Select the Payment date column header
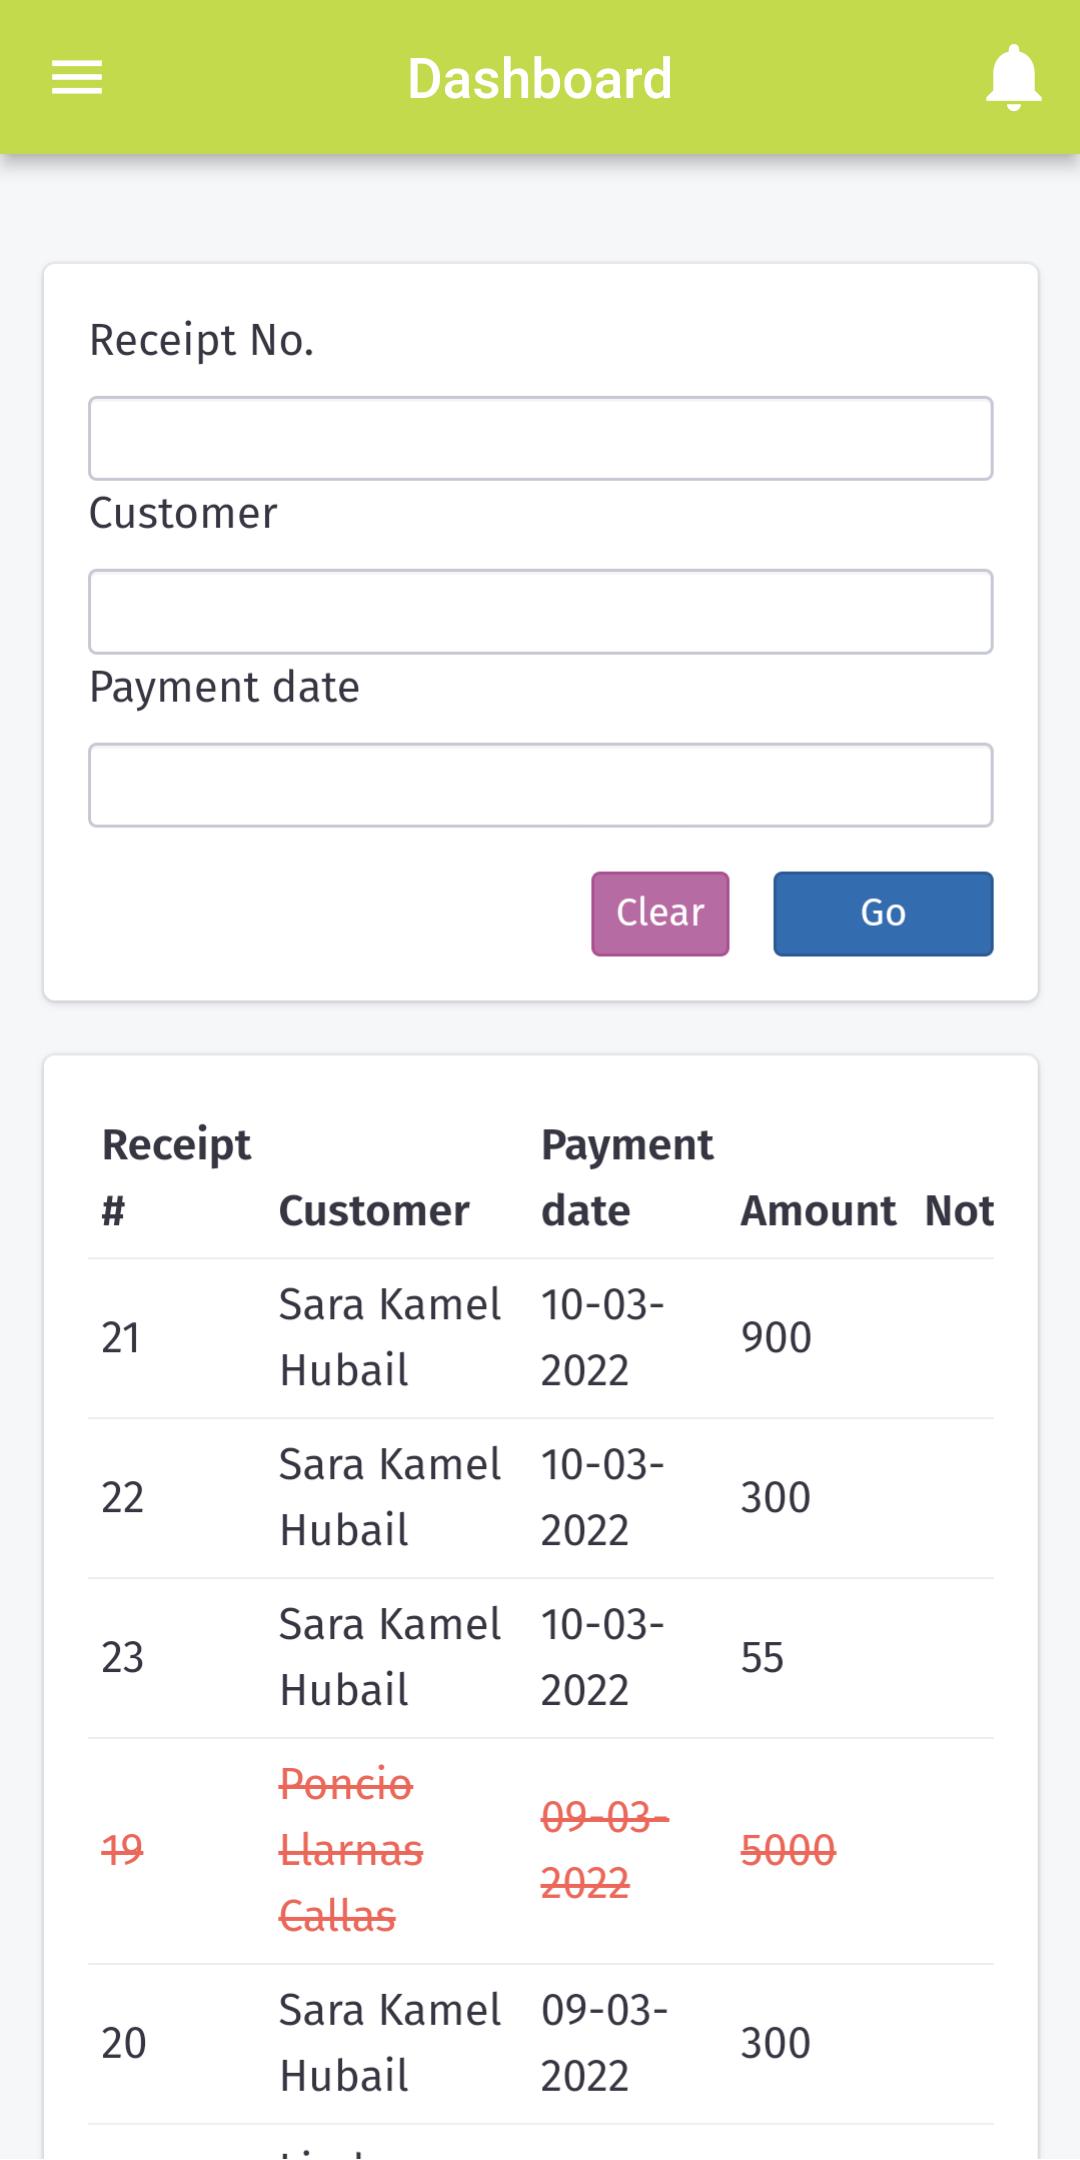Viewport: 1080px width, 2160px height. 627,1177
